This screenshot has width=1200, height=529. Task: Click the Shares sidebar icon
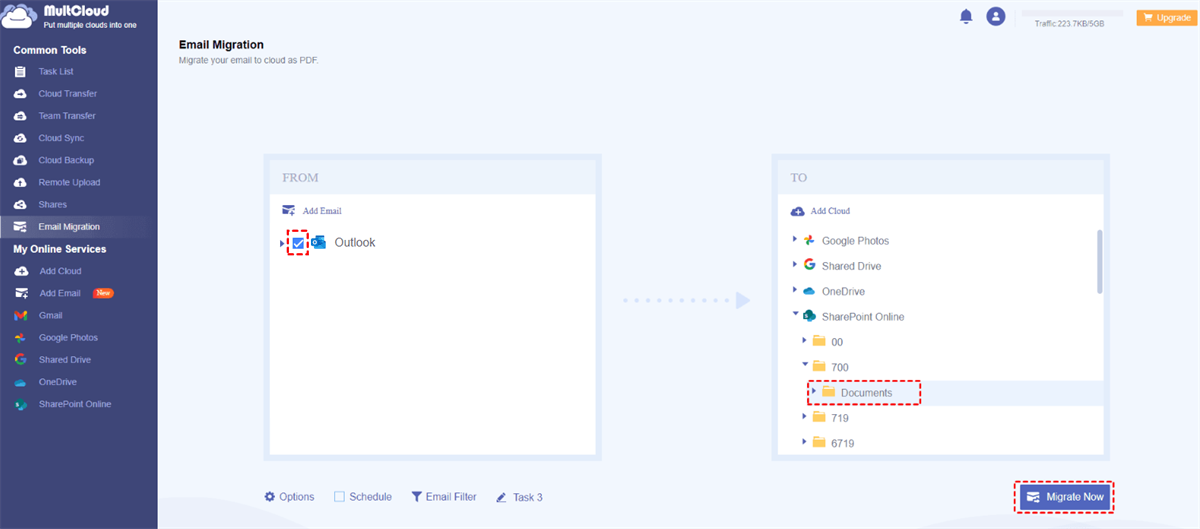click(x=20, y=204)
